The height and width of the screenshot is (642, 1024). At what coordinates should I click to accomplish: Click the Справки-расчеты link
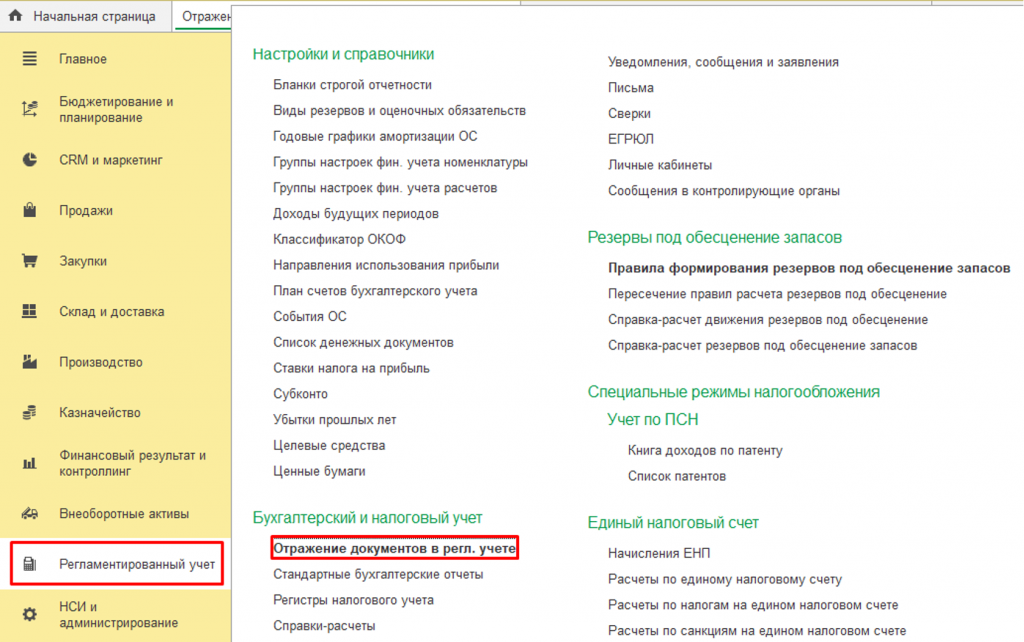[x=324, y=626]
